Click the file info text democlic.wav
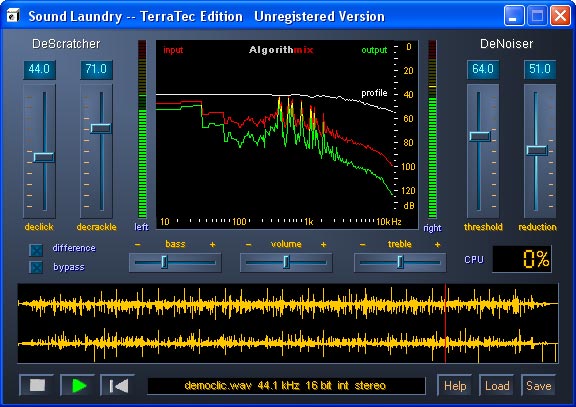576x407 pixels. coord(285,385)
